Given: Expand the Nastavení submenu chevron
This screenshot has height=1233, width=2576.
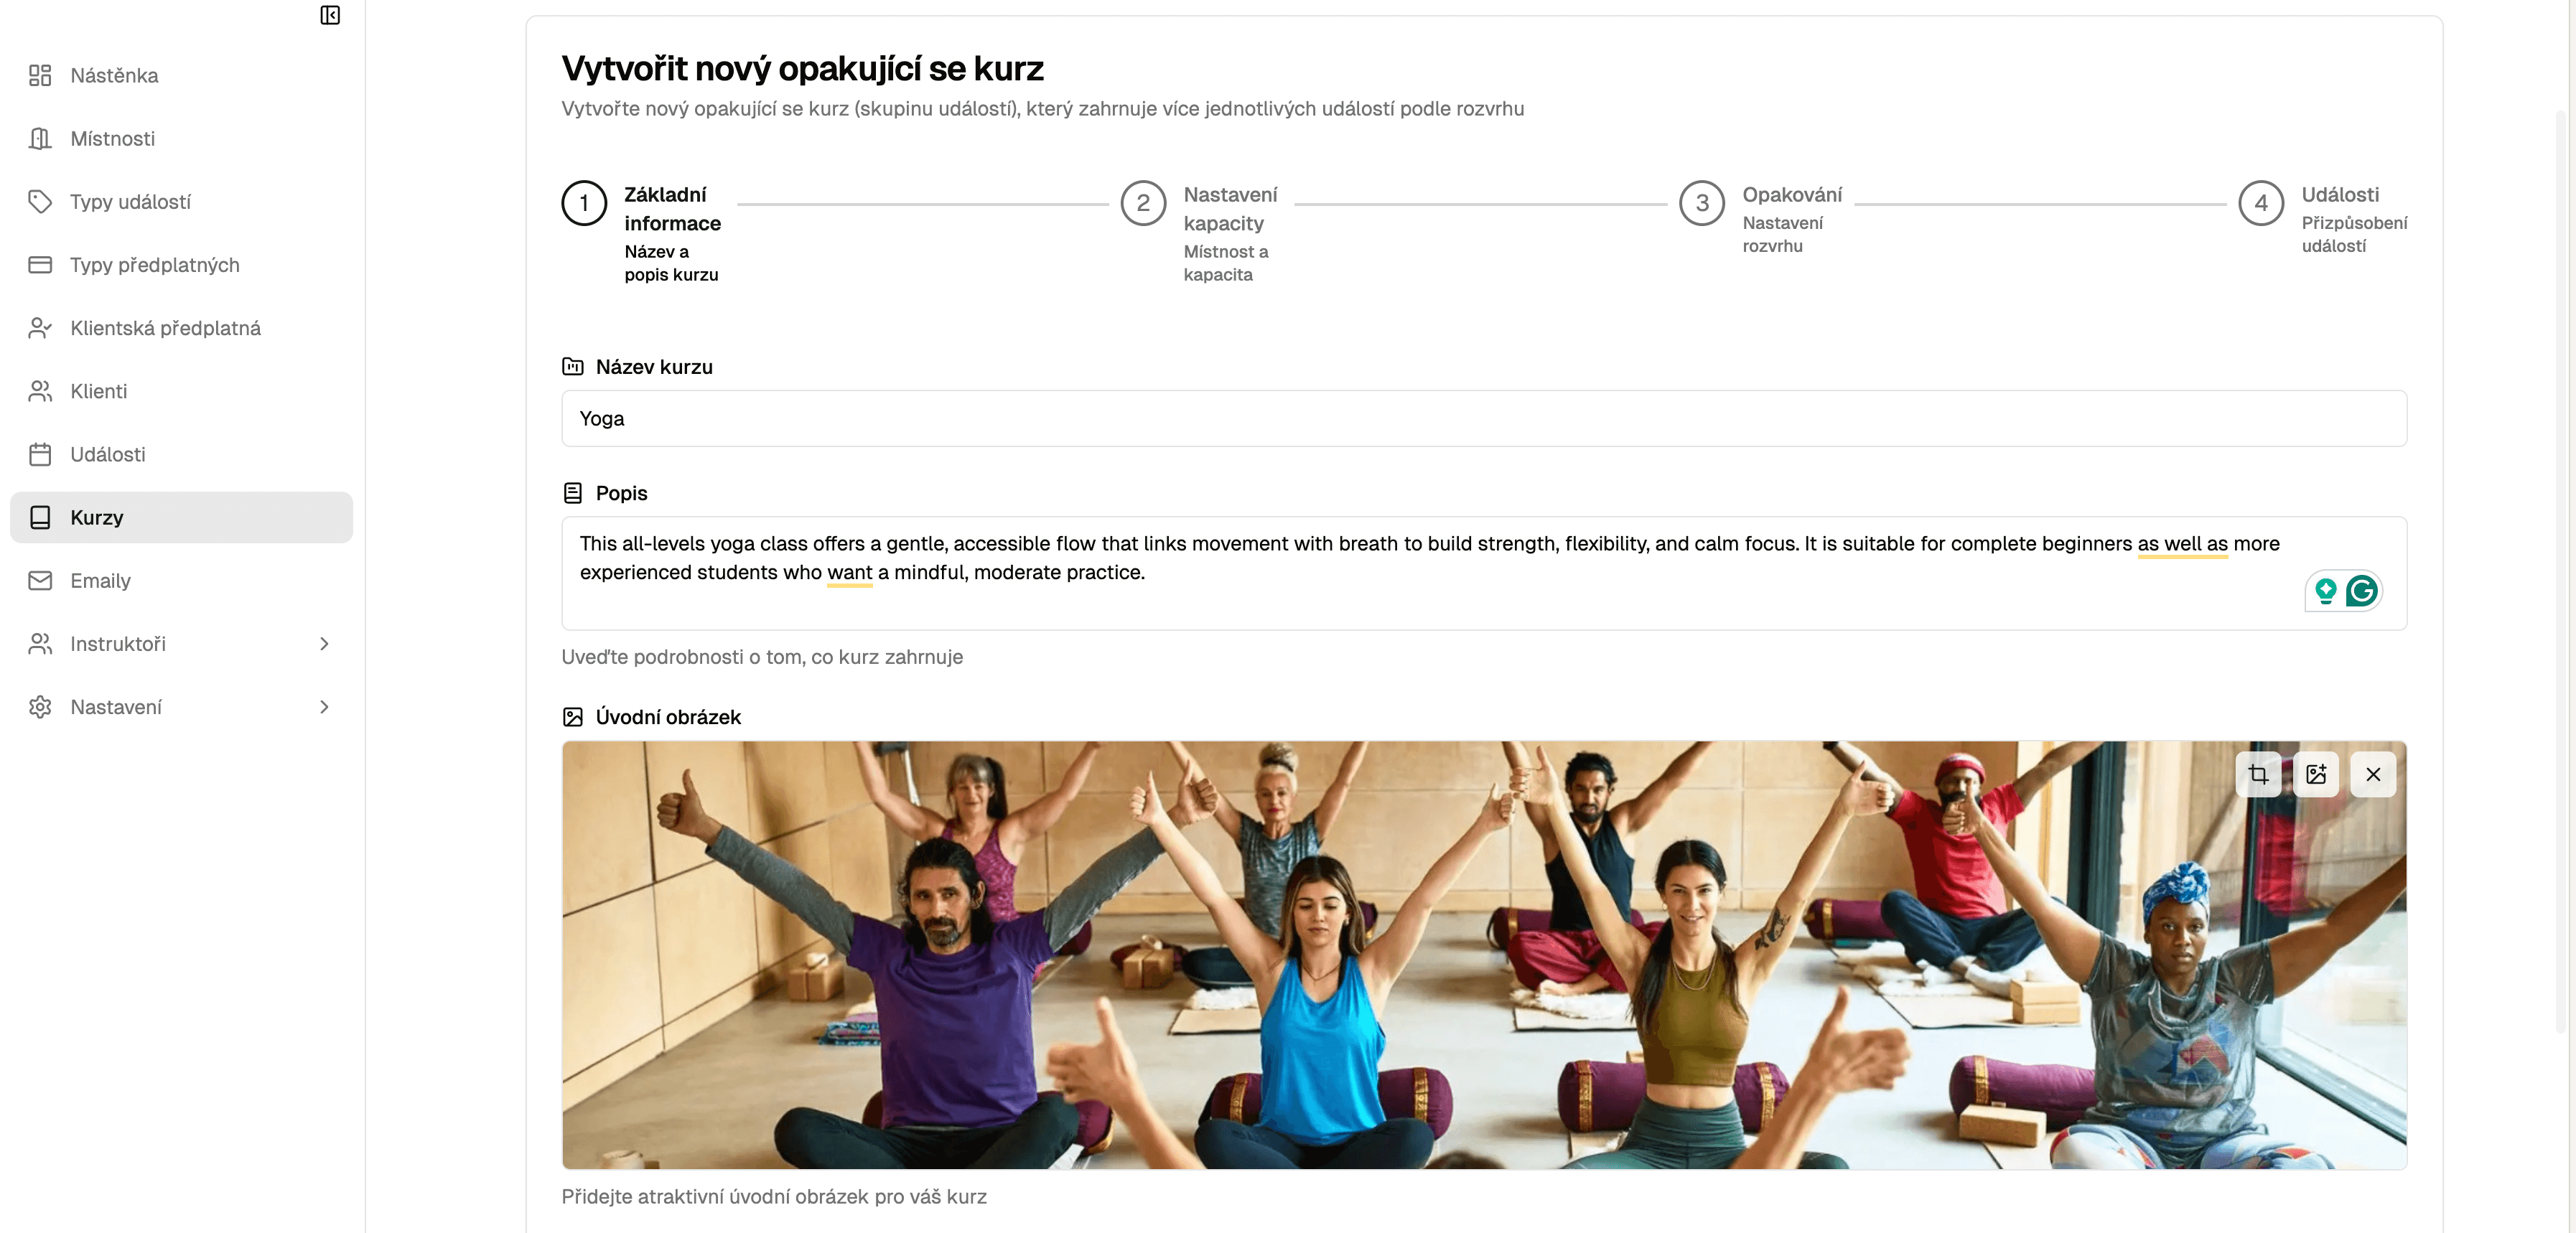Looking at the screenshot, I should point(324,707).
